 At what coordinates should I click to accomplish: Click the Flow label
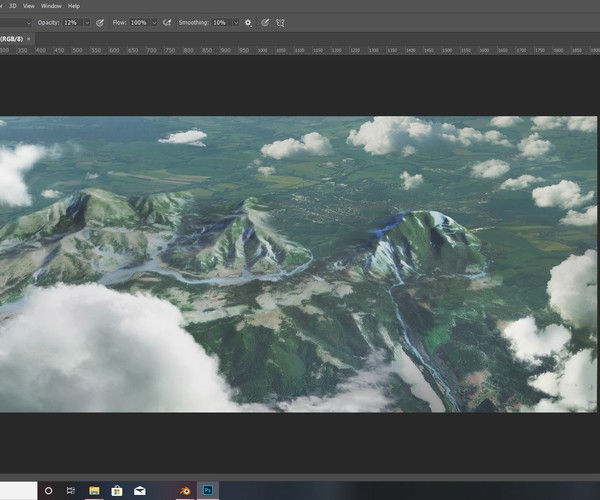(119, 23)
